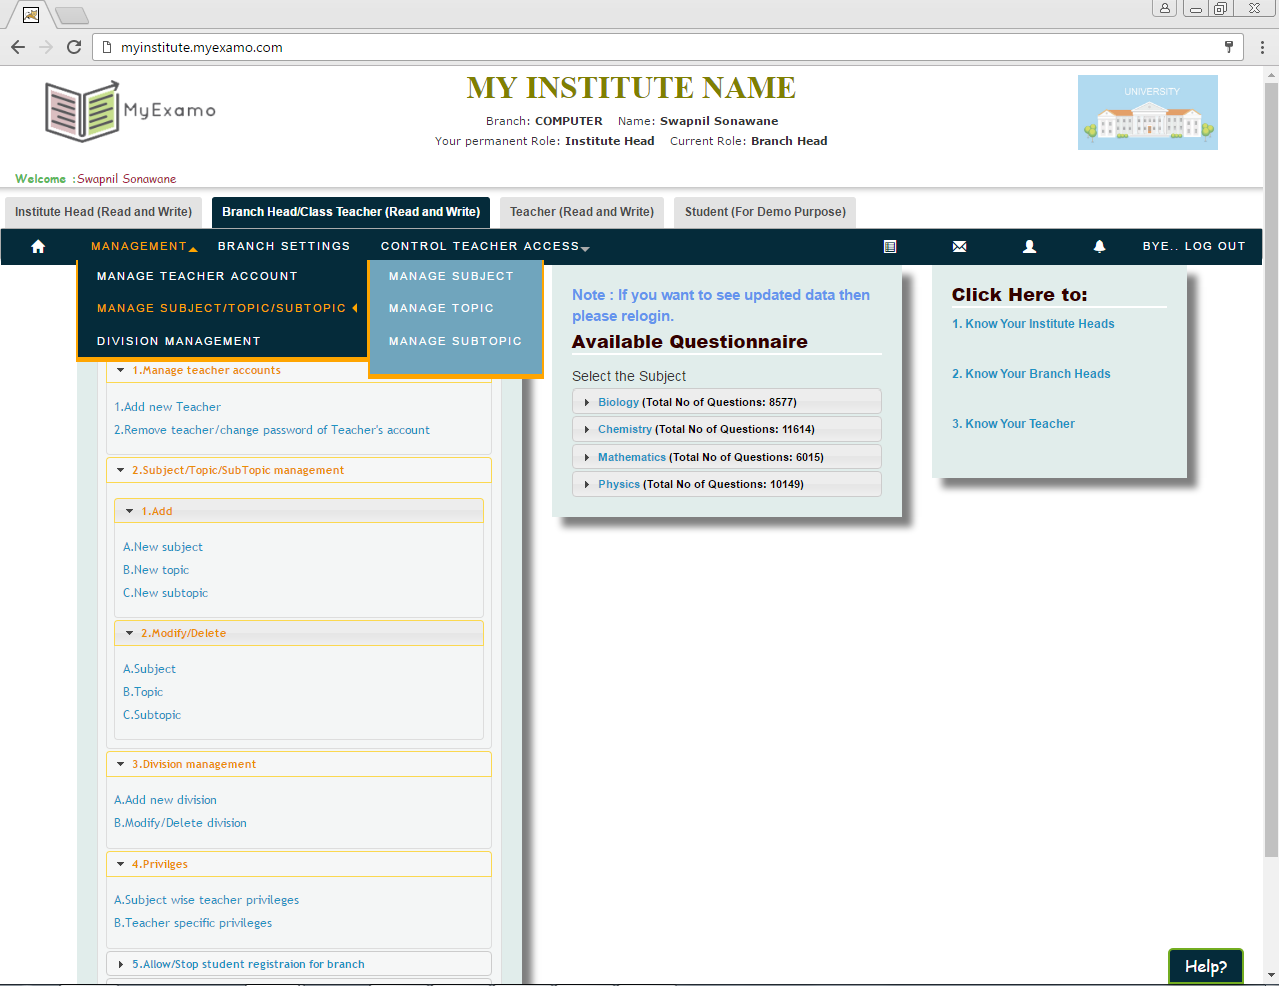Image resolution: width=1279 pixels, height=986 pixels.
Task: Click the scrollbar down arrow
Action: (1271, 974)
